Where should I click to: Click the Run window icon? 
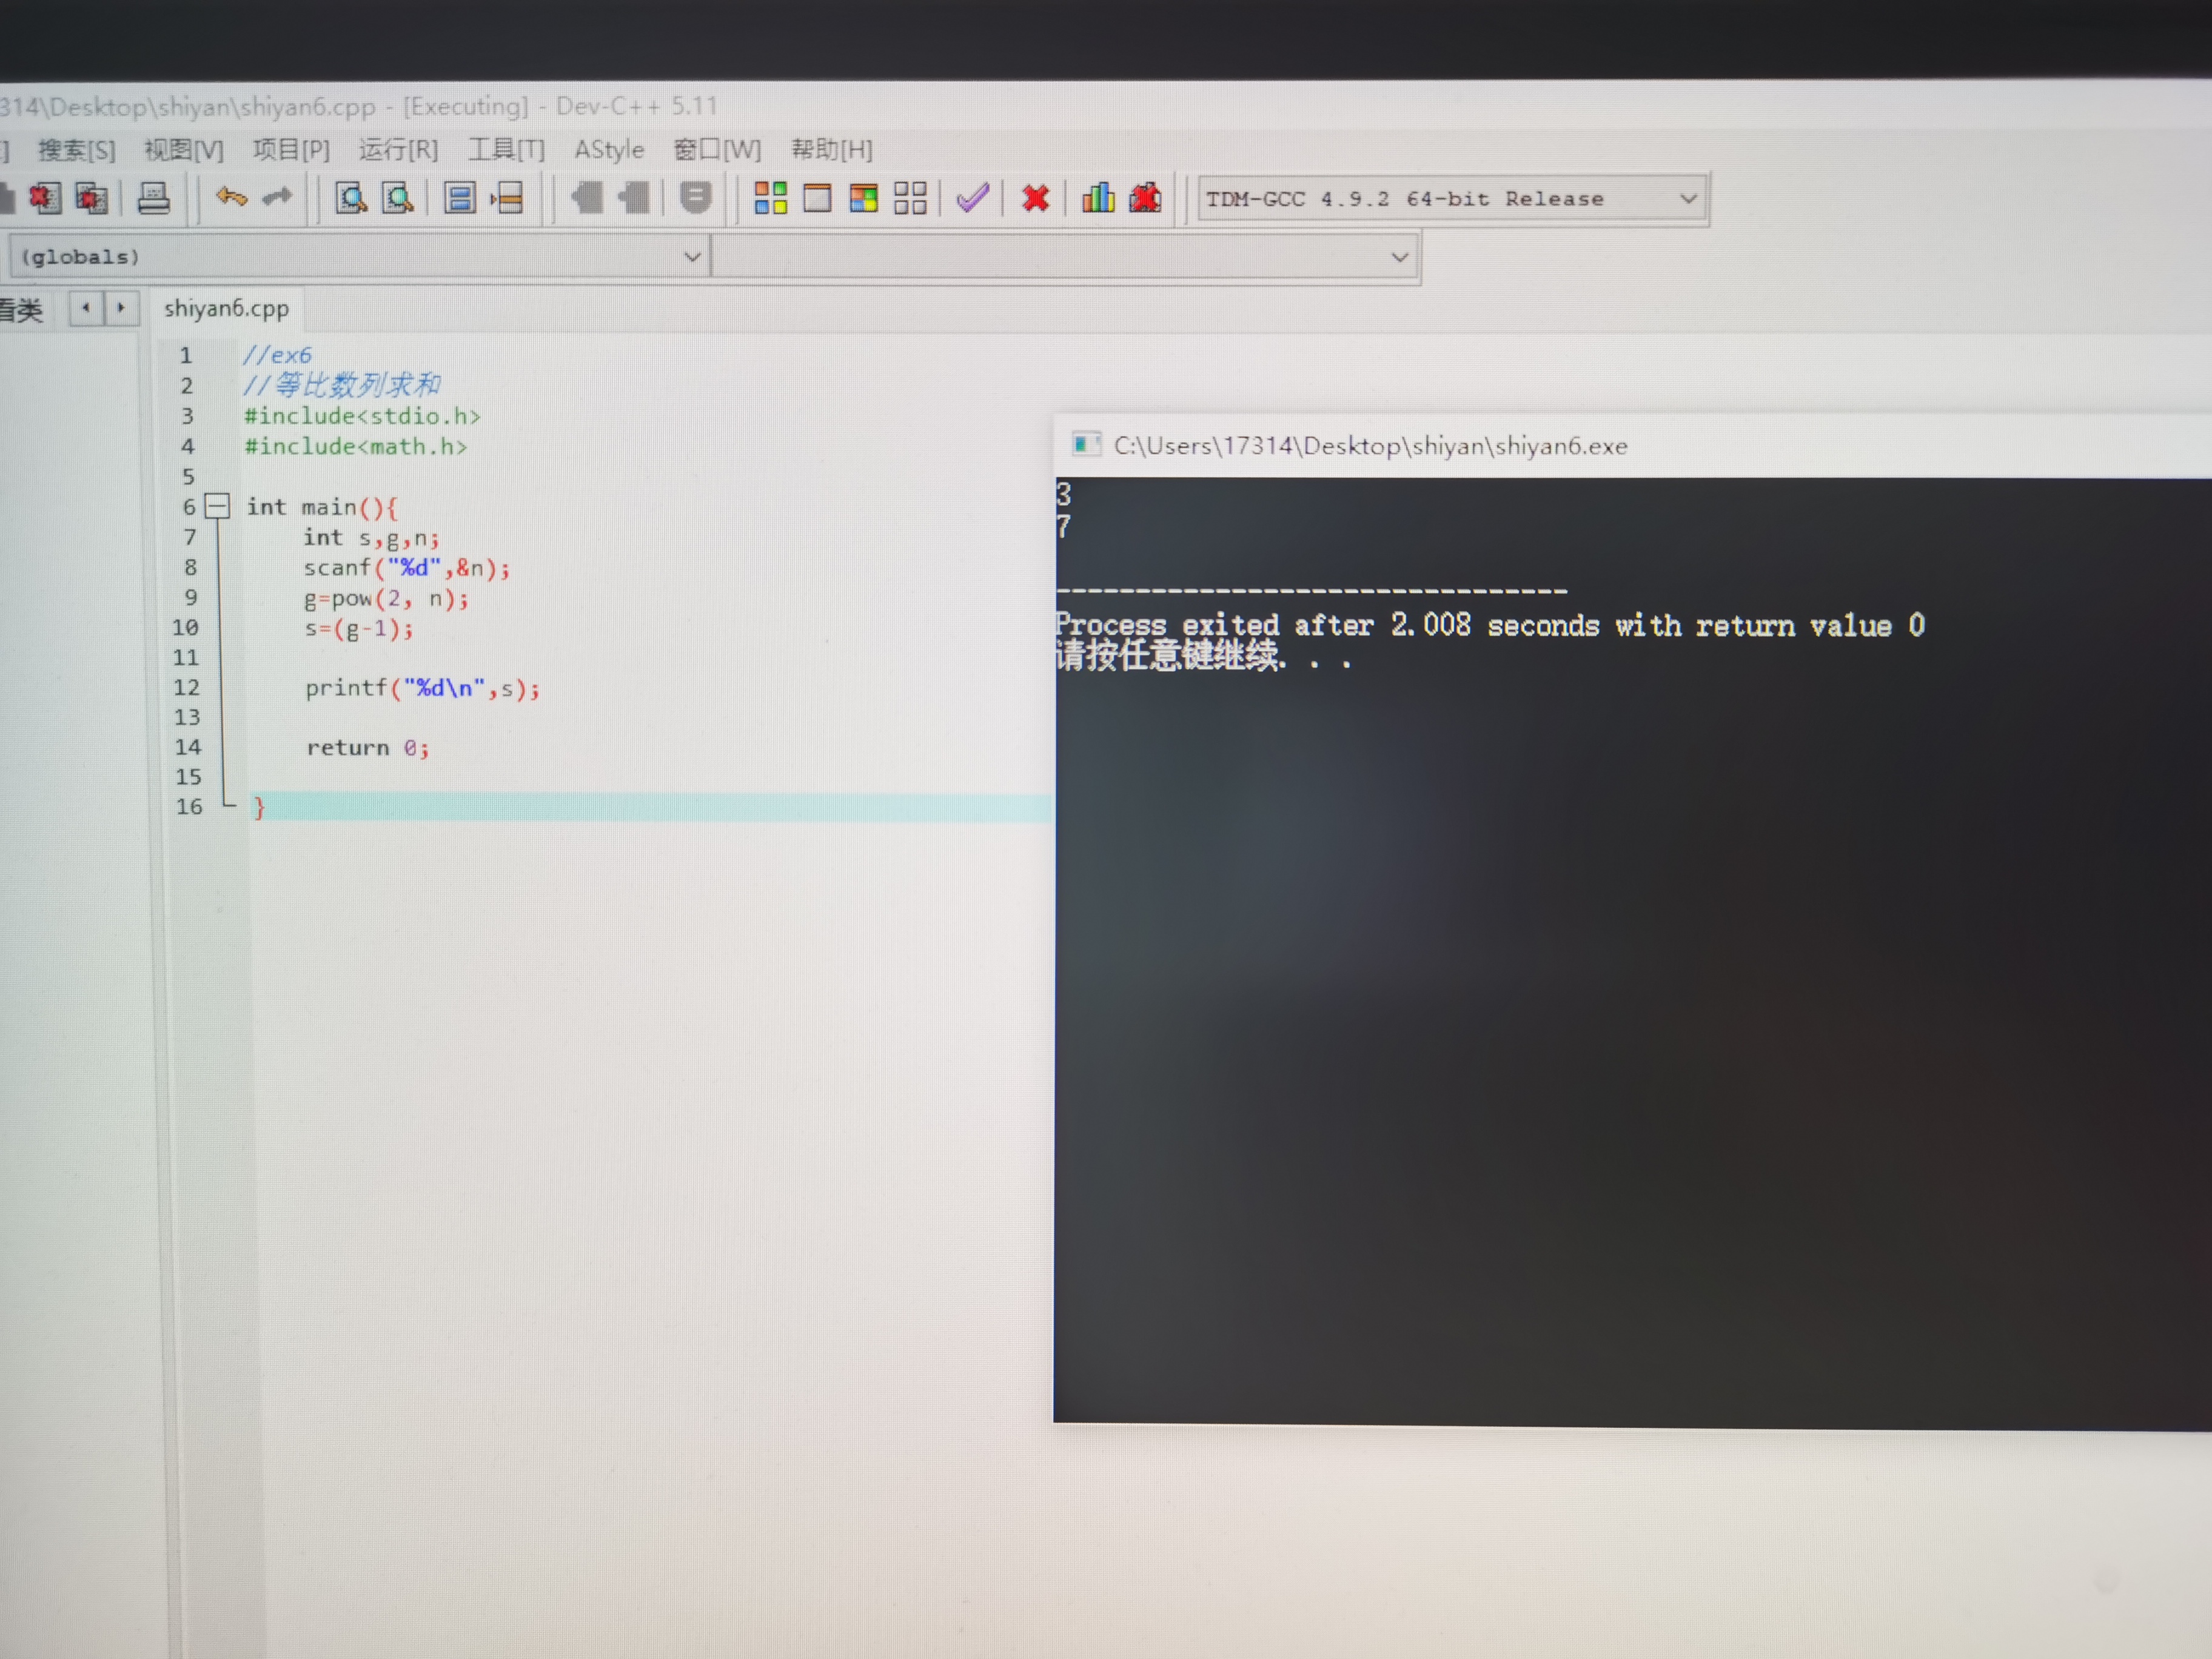817,198
